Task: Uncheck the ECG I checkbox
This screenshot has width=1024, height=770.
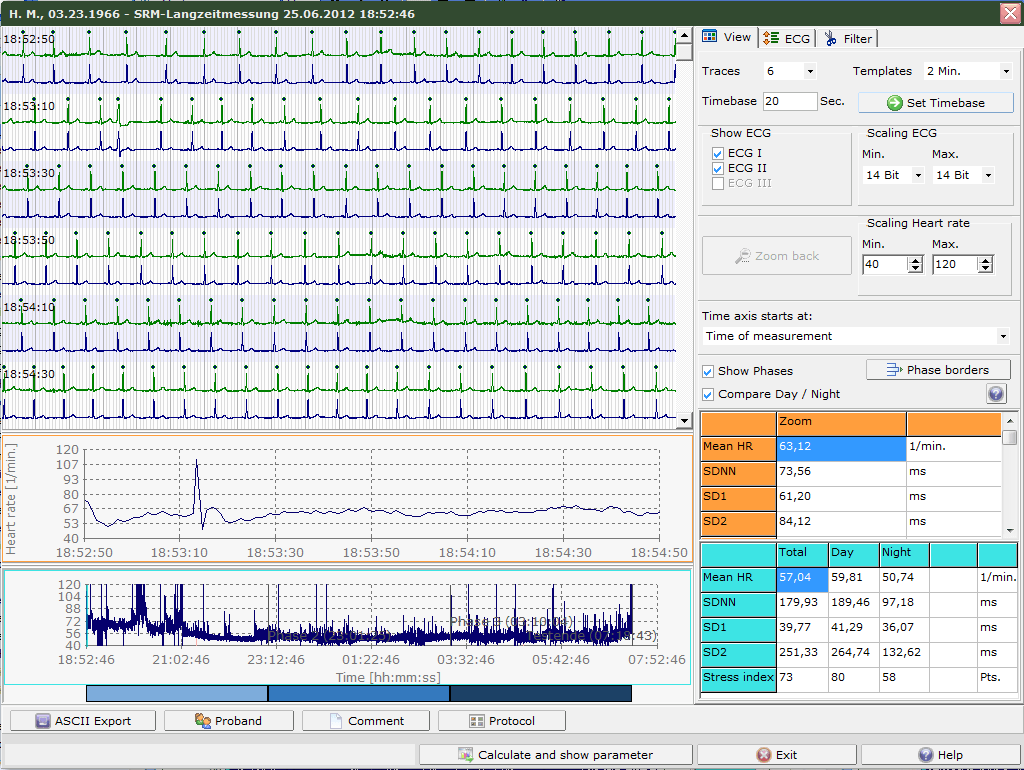Action: (717, 153)
